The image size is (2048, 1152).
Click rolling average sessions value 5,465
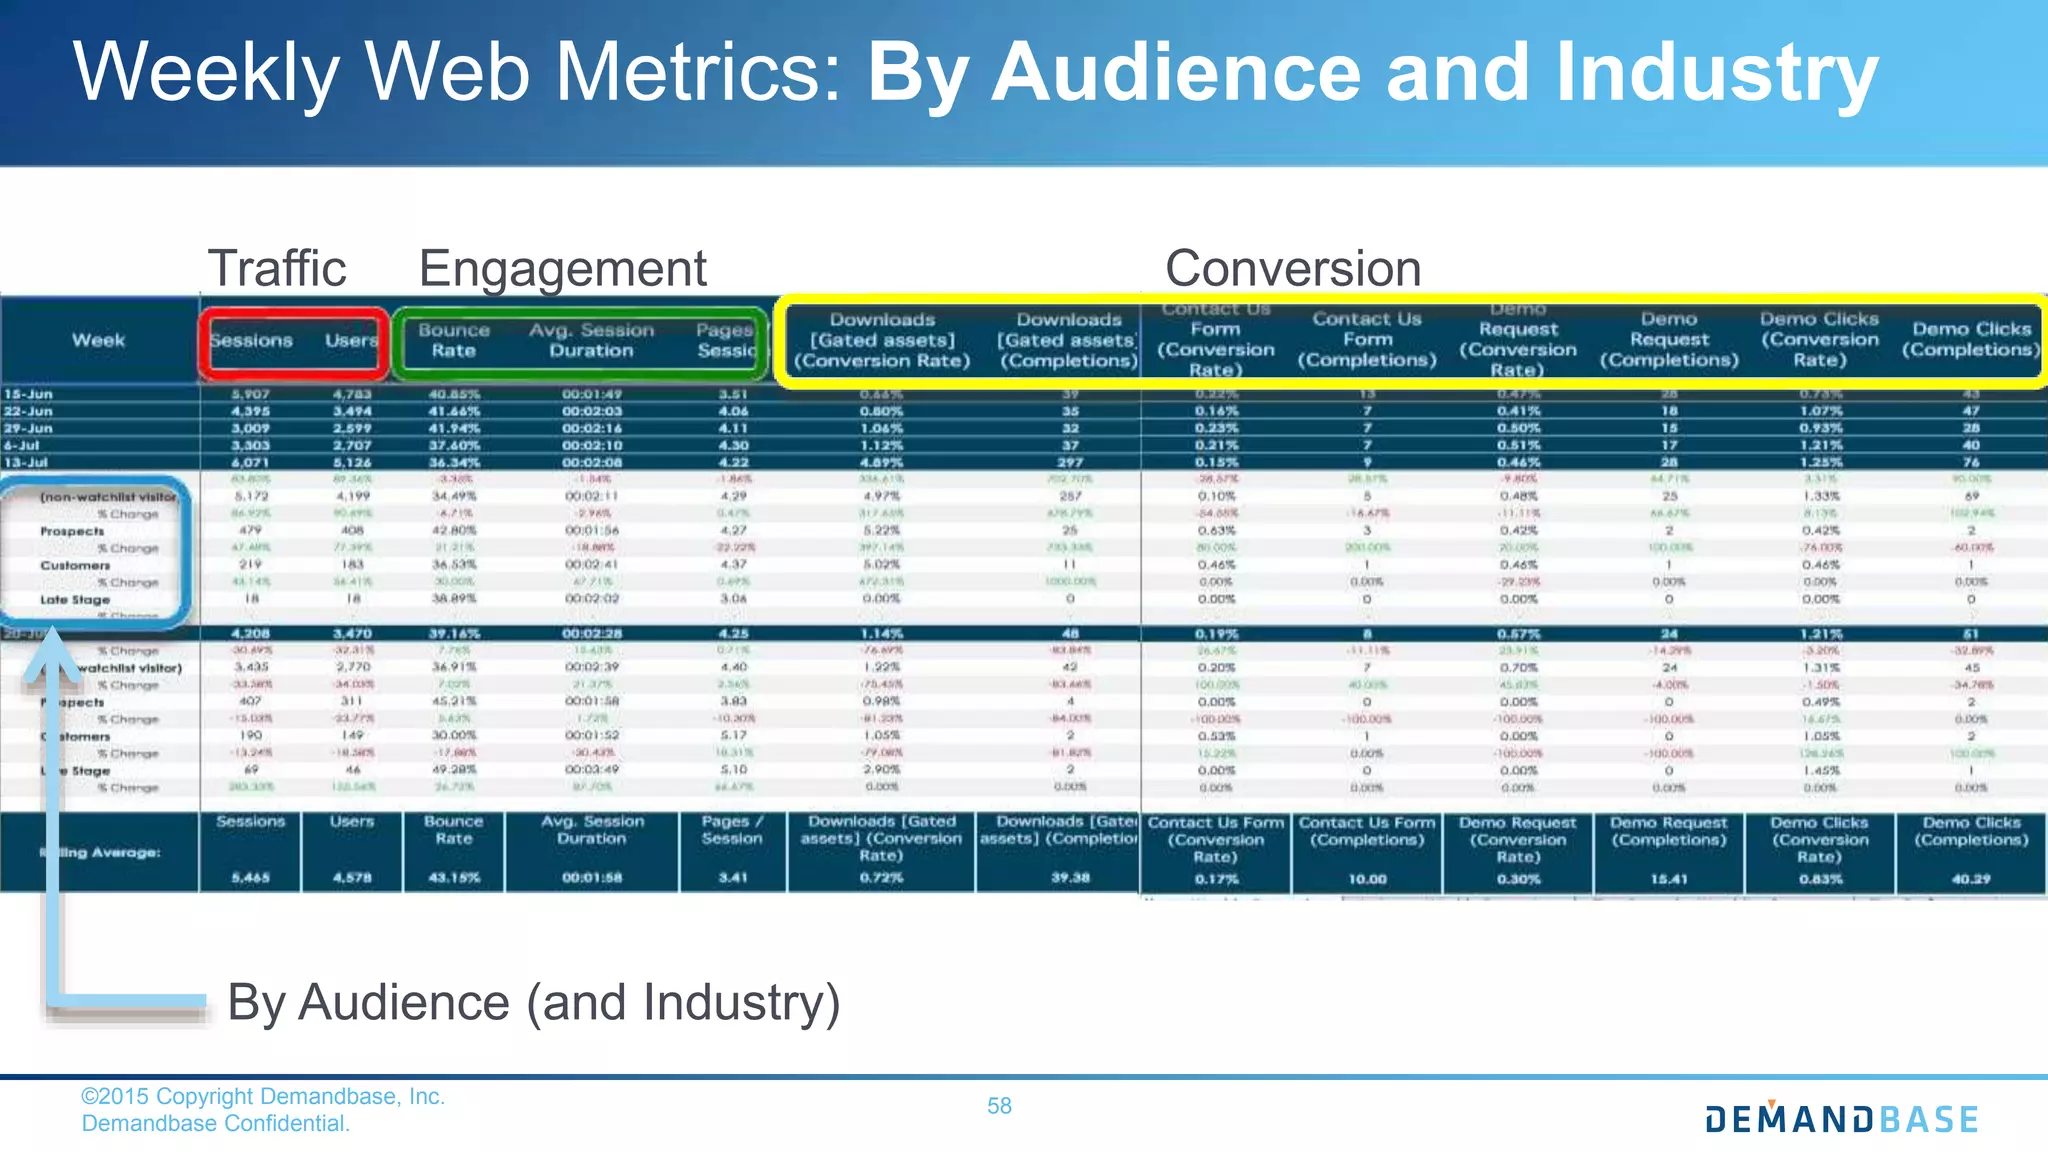[x=250, y=877]
